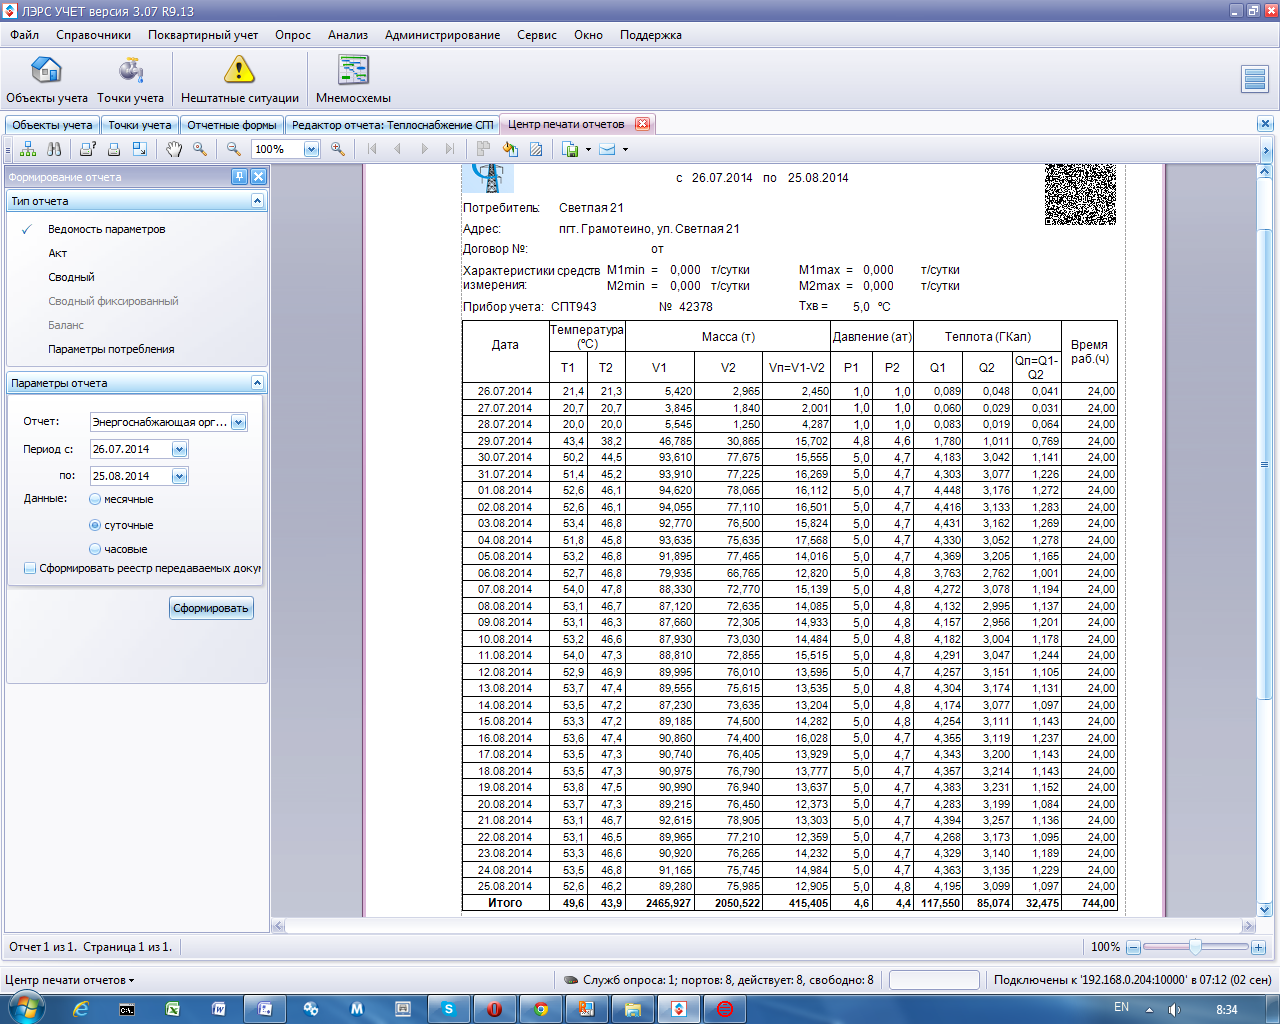Click the binoculars search icon
The width and height of the screenshot is (1280, 1024).
[54, 149]
